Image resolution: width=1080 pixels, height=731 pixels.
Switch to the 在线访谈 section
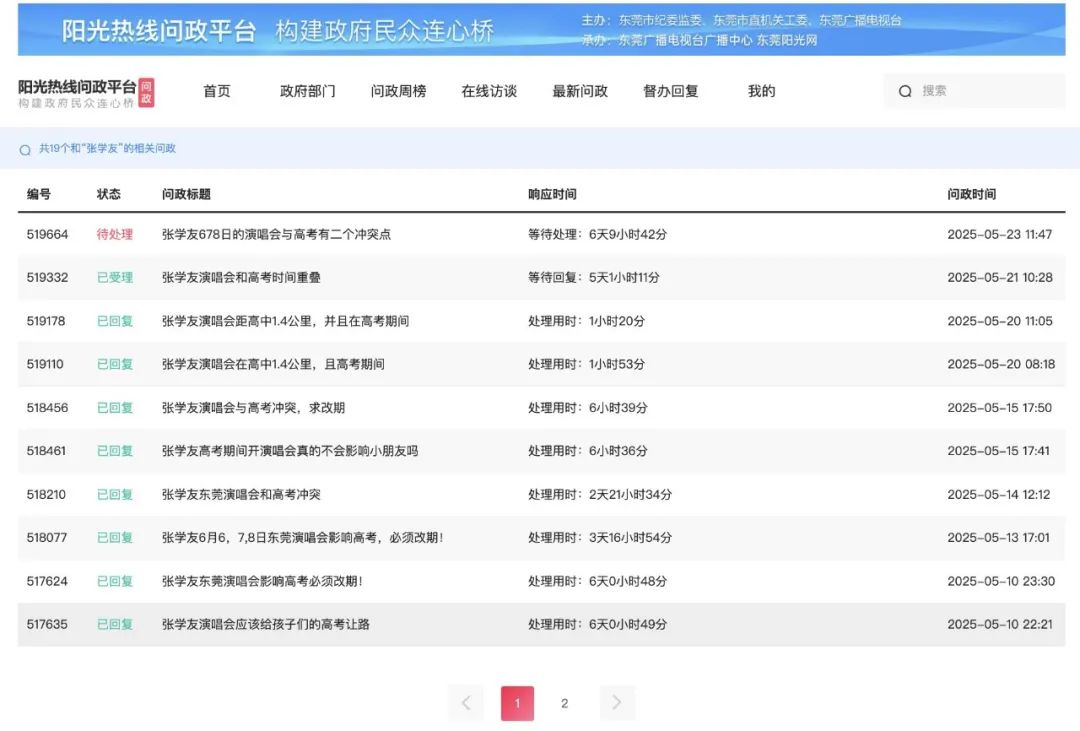coord(487,90)
